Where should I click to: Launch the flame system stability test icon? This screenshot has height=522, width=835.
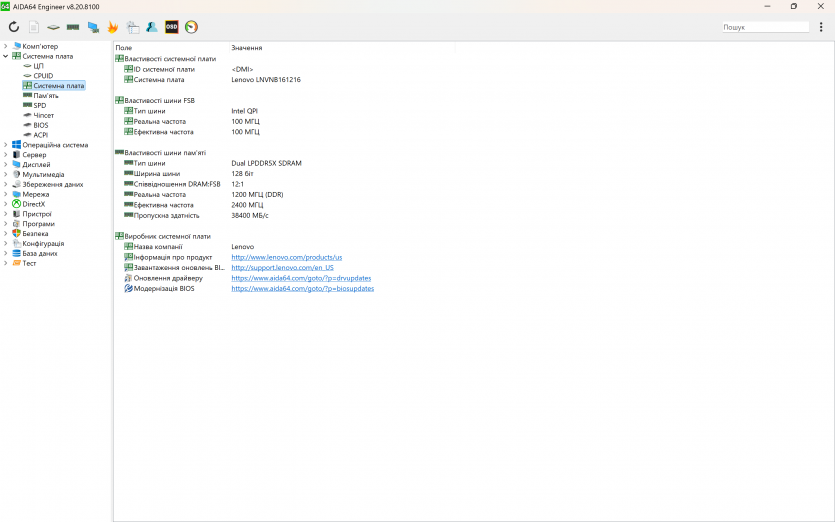click(x=113, y=27)
